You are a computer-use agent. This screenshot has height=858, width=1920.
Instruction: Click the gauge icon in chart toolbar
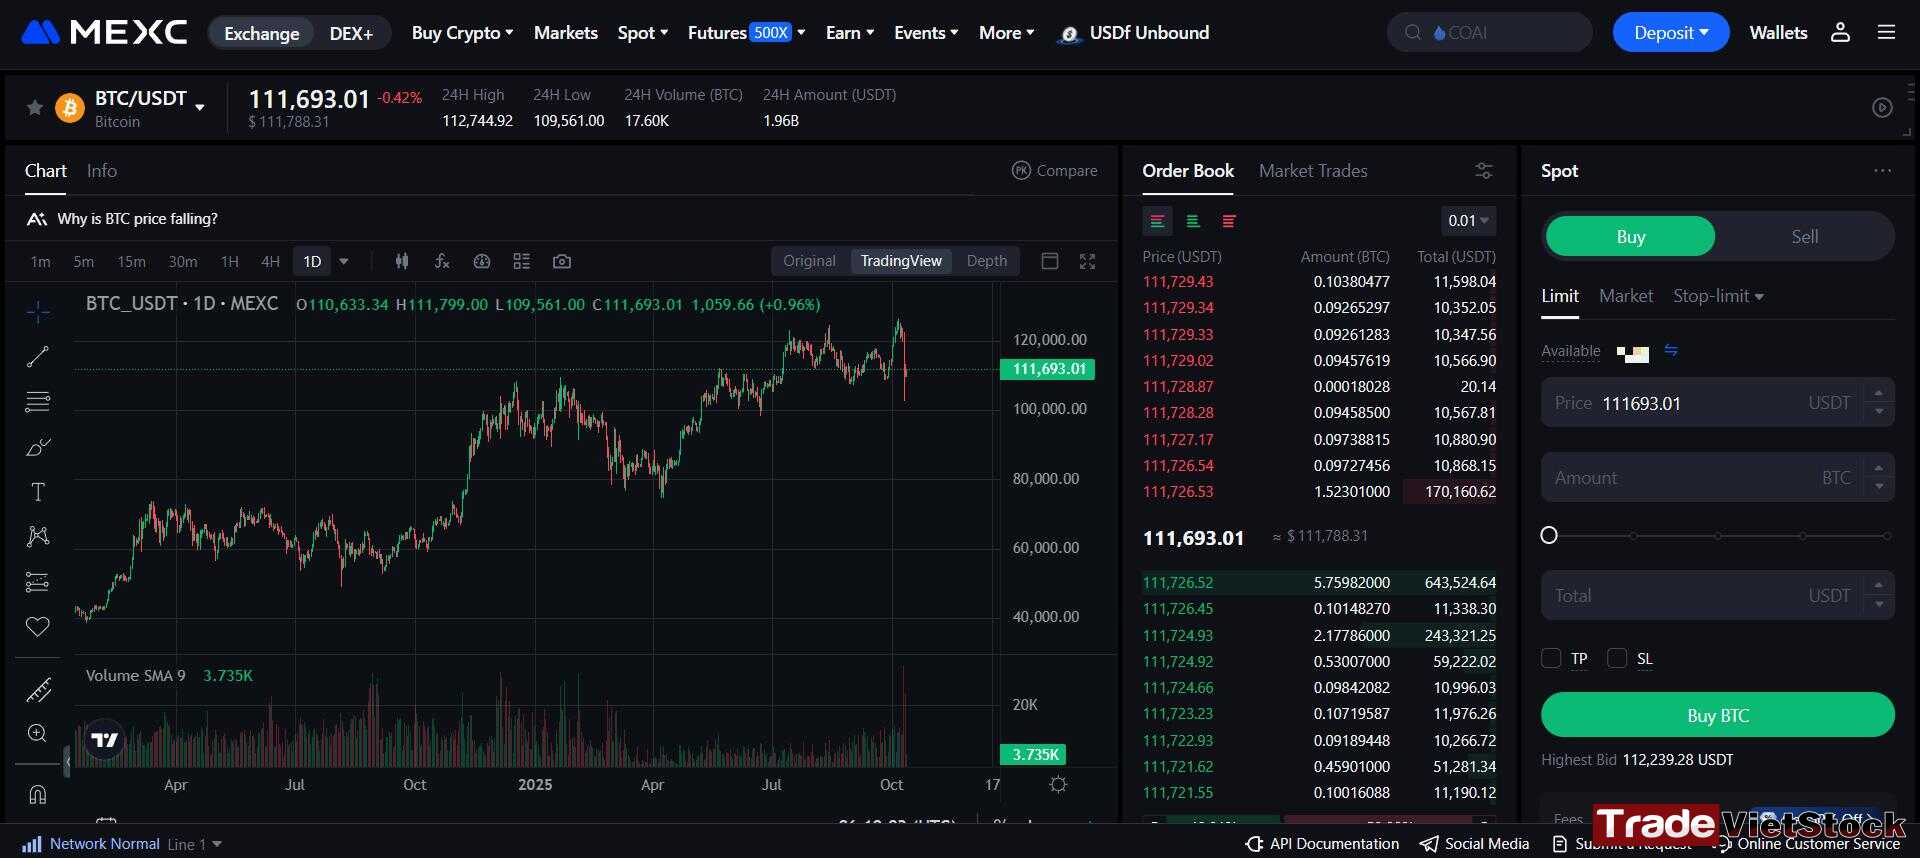pyautogui.click(x=482, y=261)
